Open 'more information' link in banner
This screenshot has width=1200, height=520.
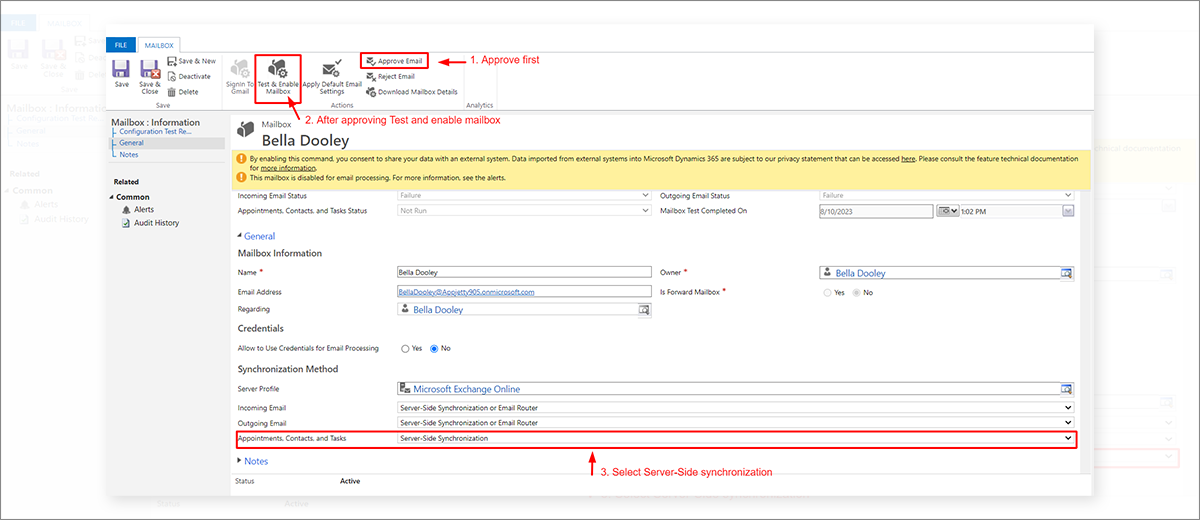(x=289, y=168)
